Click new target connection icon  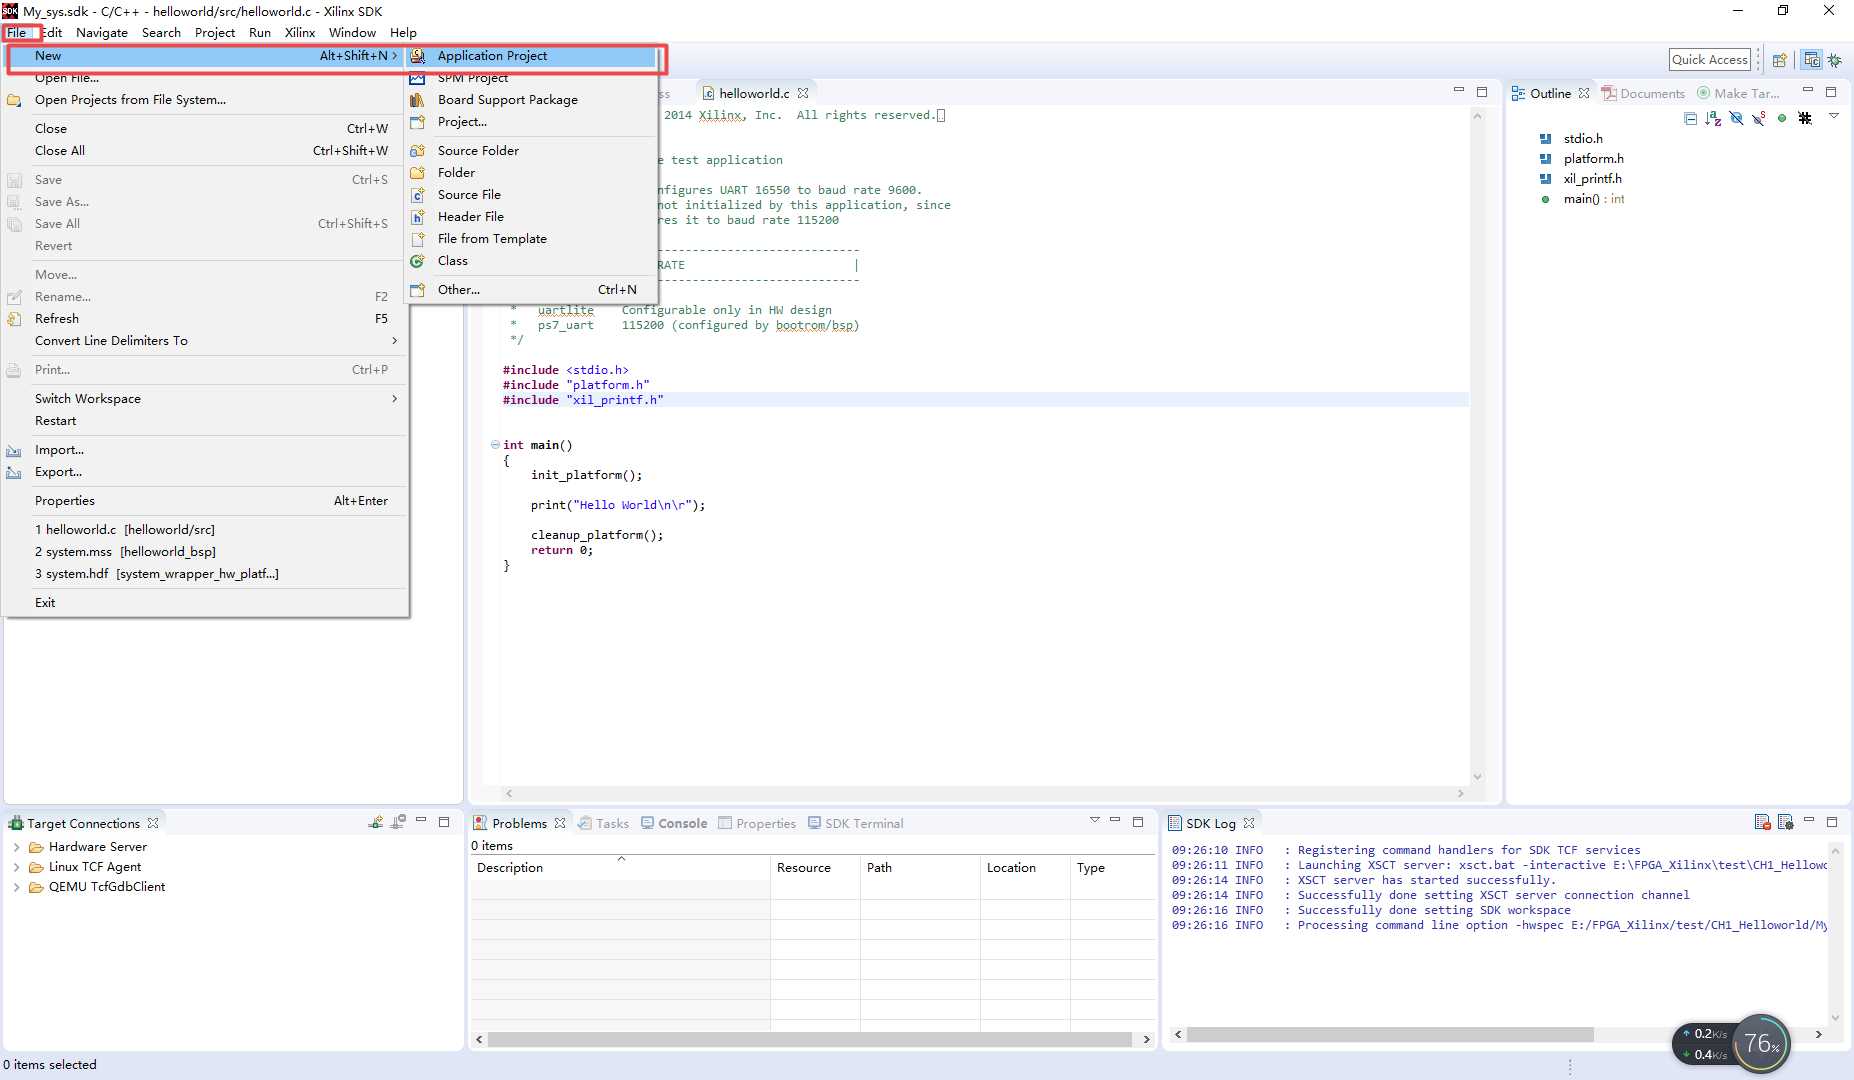(375, 822)
